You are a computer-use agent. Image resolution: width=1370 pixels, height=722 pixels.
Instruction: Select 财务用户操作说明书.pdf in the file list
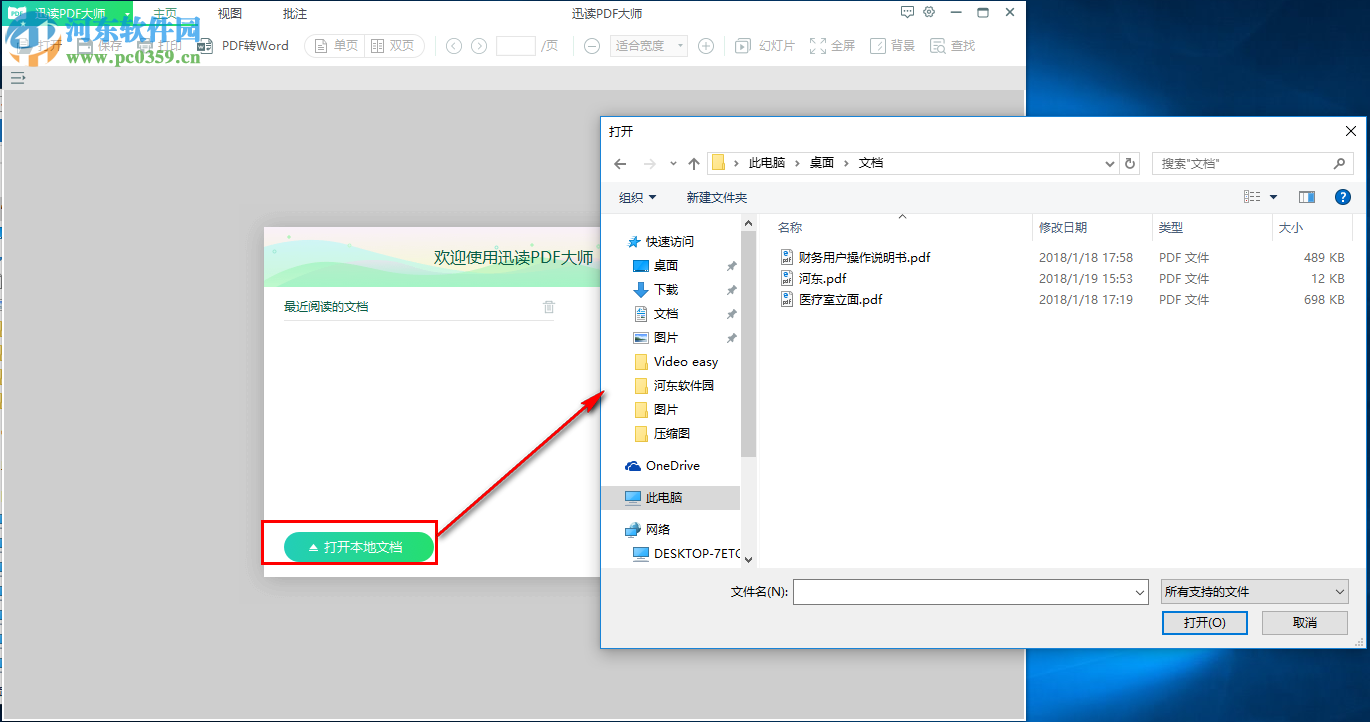click(x=865, y=258)
